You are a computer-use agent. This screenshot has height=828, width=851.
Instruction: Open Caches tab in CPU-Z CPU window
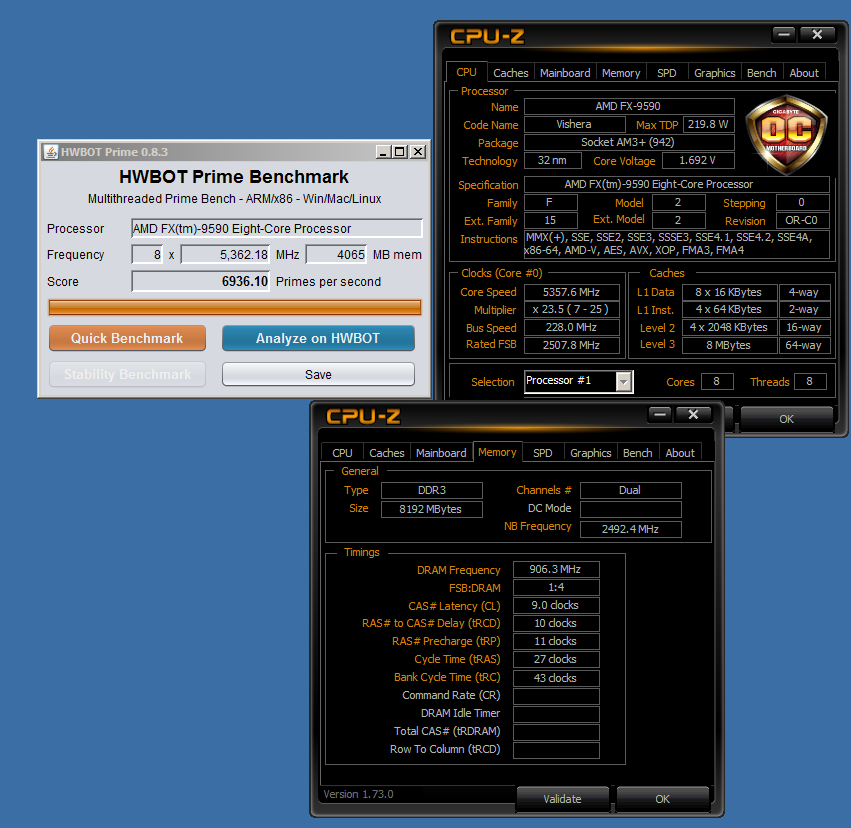[x=510, y=73]
